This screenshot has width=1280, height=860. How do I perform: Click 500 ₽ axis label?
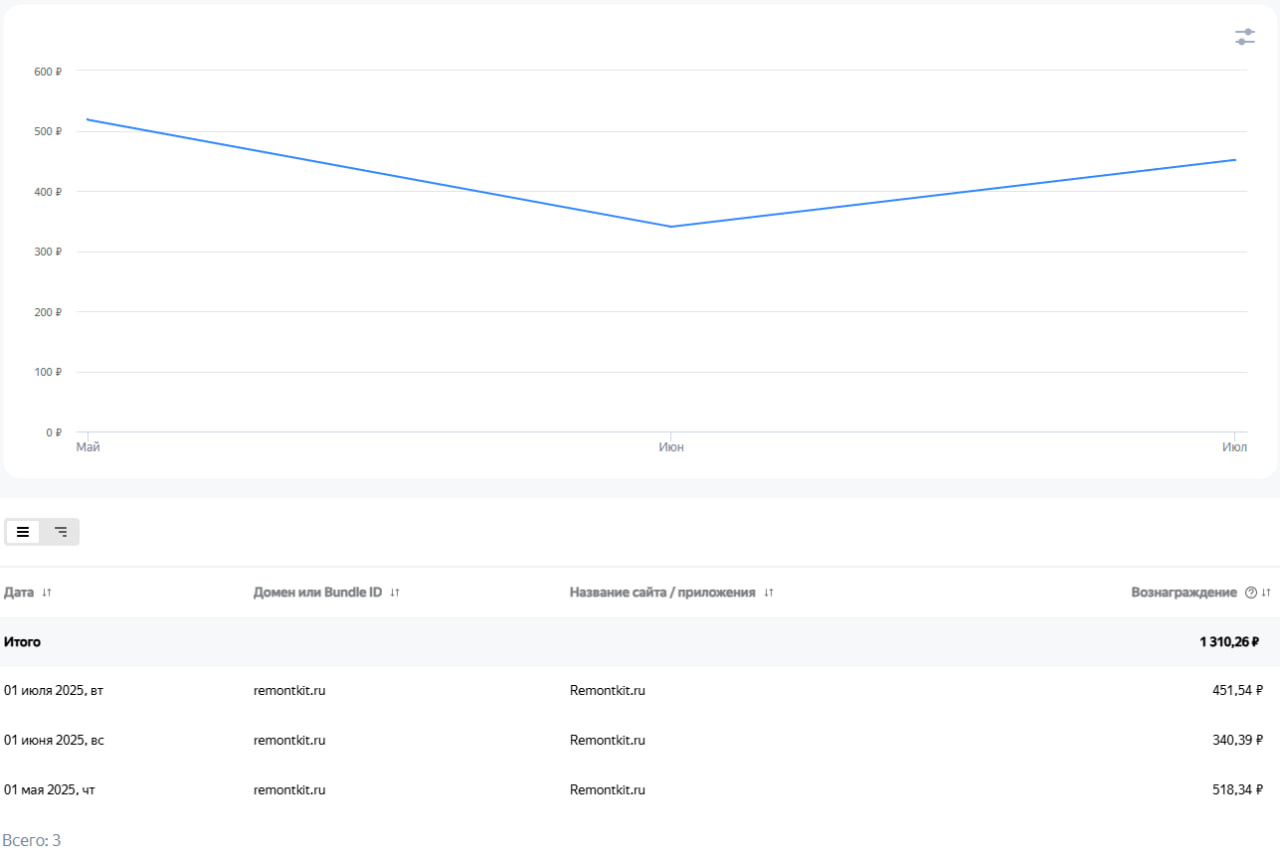(x=48, y=131)
